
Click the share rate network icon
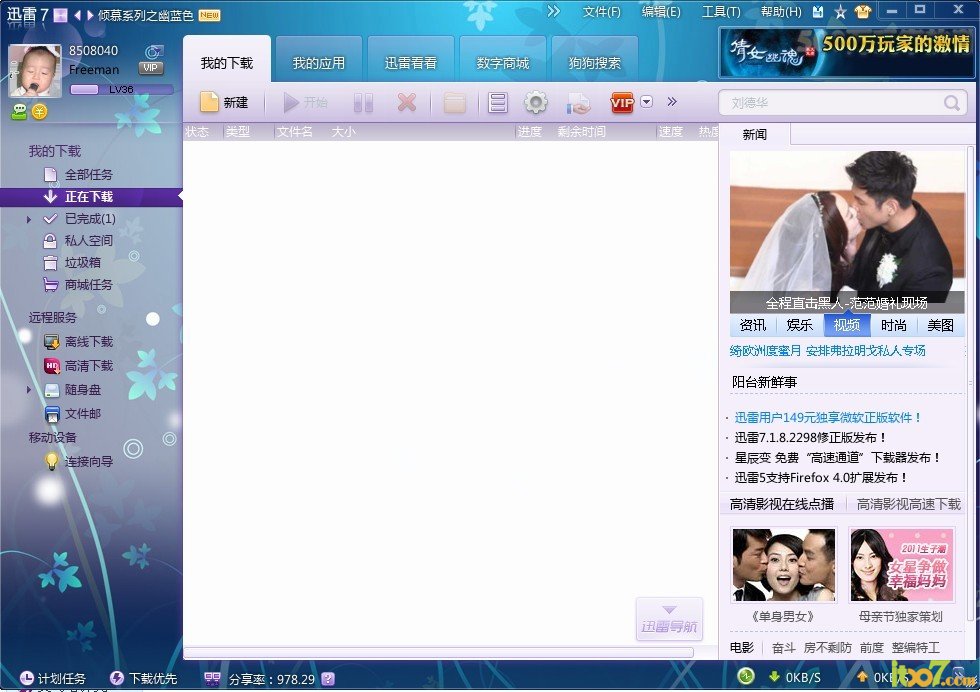(212, 679)
